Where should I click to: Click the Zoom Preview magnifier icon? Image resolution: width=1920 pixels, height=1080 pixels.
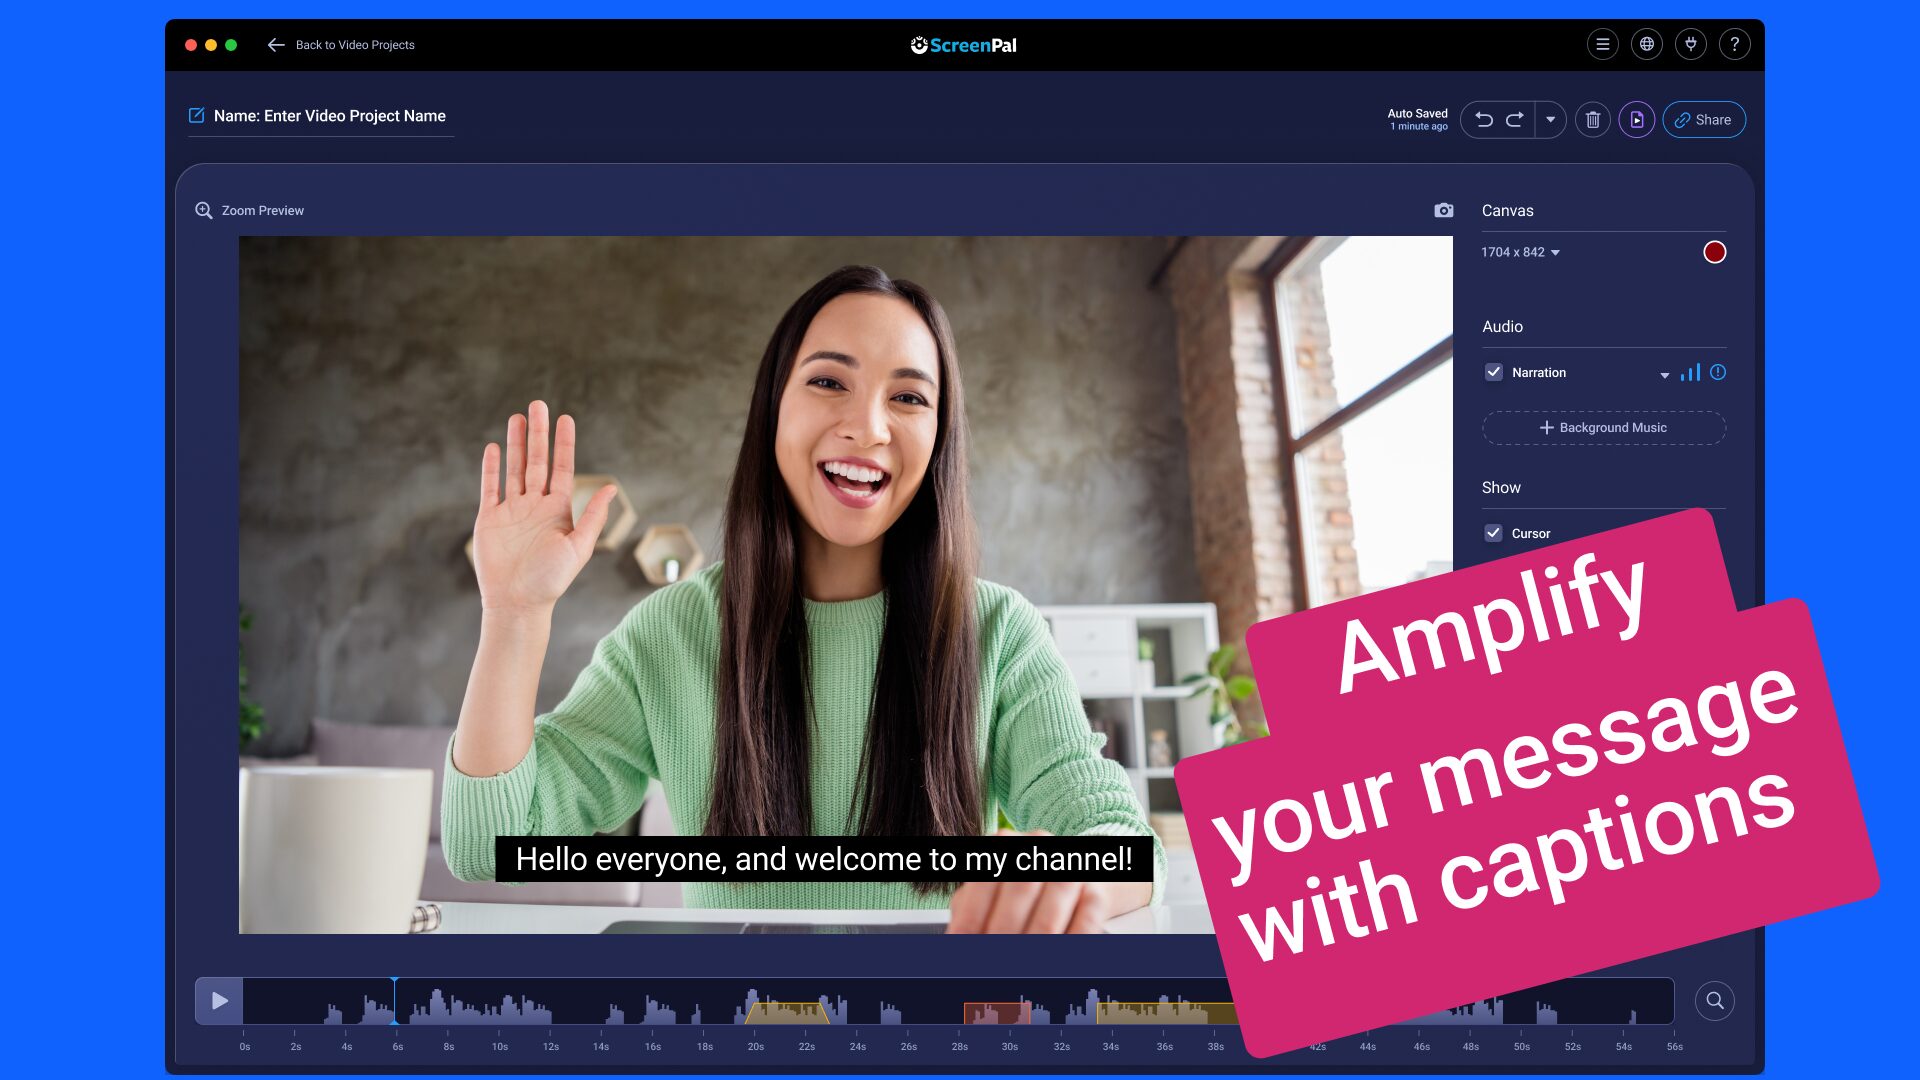click(x=204, y=210)
